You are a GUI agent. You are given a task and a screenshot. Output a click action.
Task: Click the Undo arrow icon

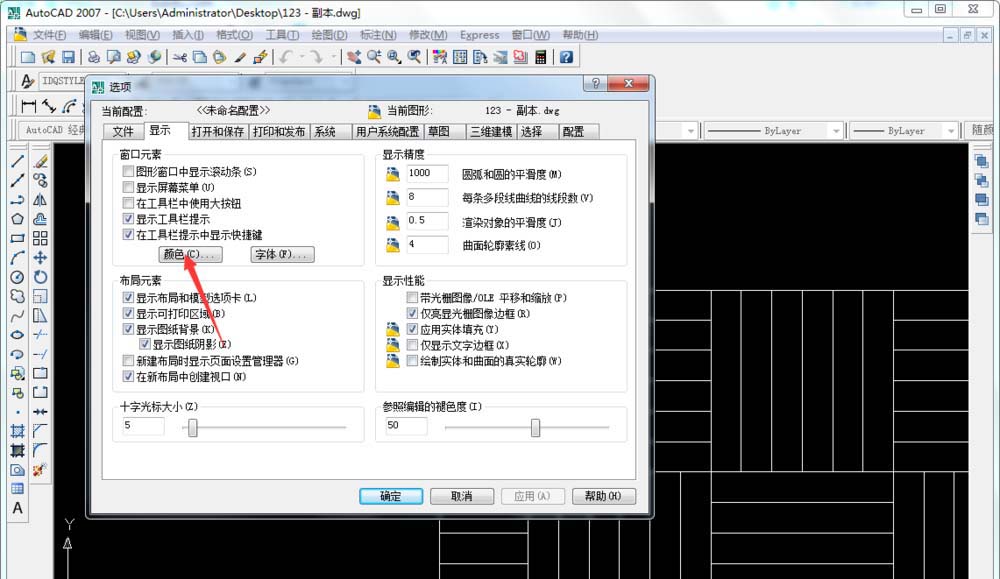(286, 57)
